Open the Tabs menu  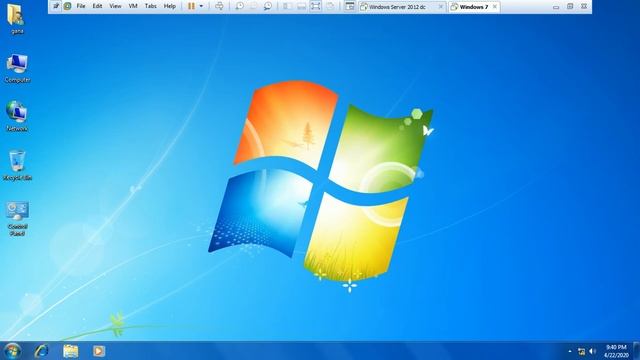point(151,6)
